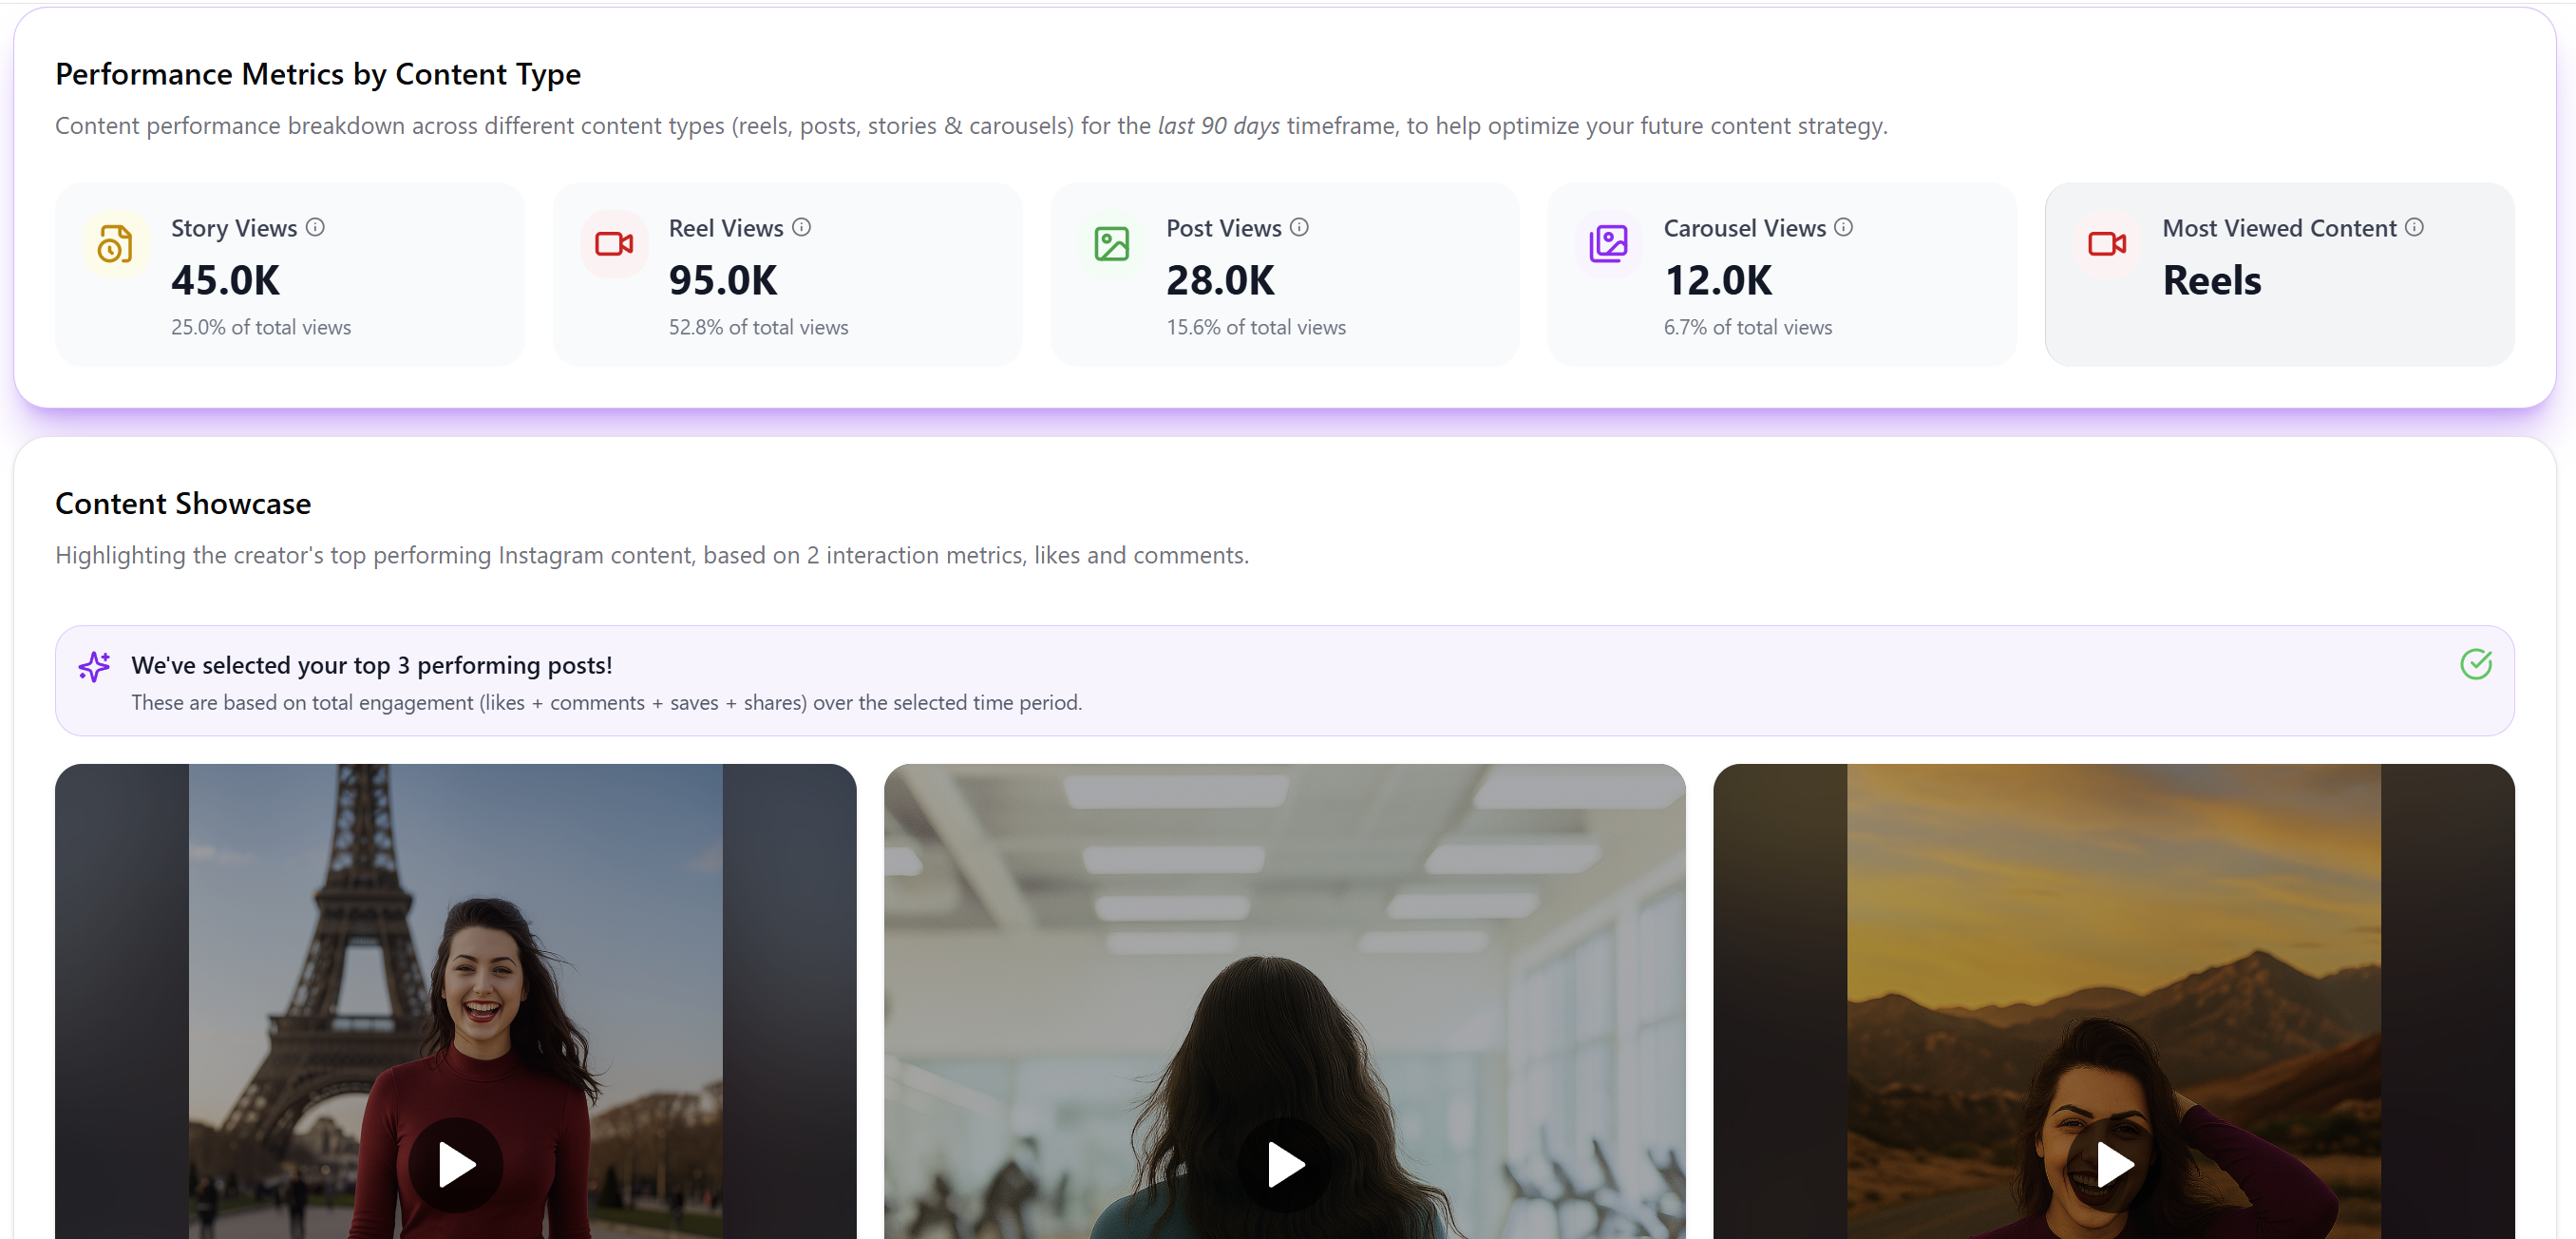This screenshot has width=2576, height=1239.
Task: Click the green Post Views image icon
Action: (1111, 243)
